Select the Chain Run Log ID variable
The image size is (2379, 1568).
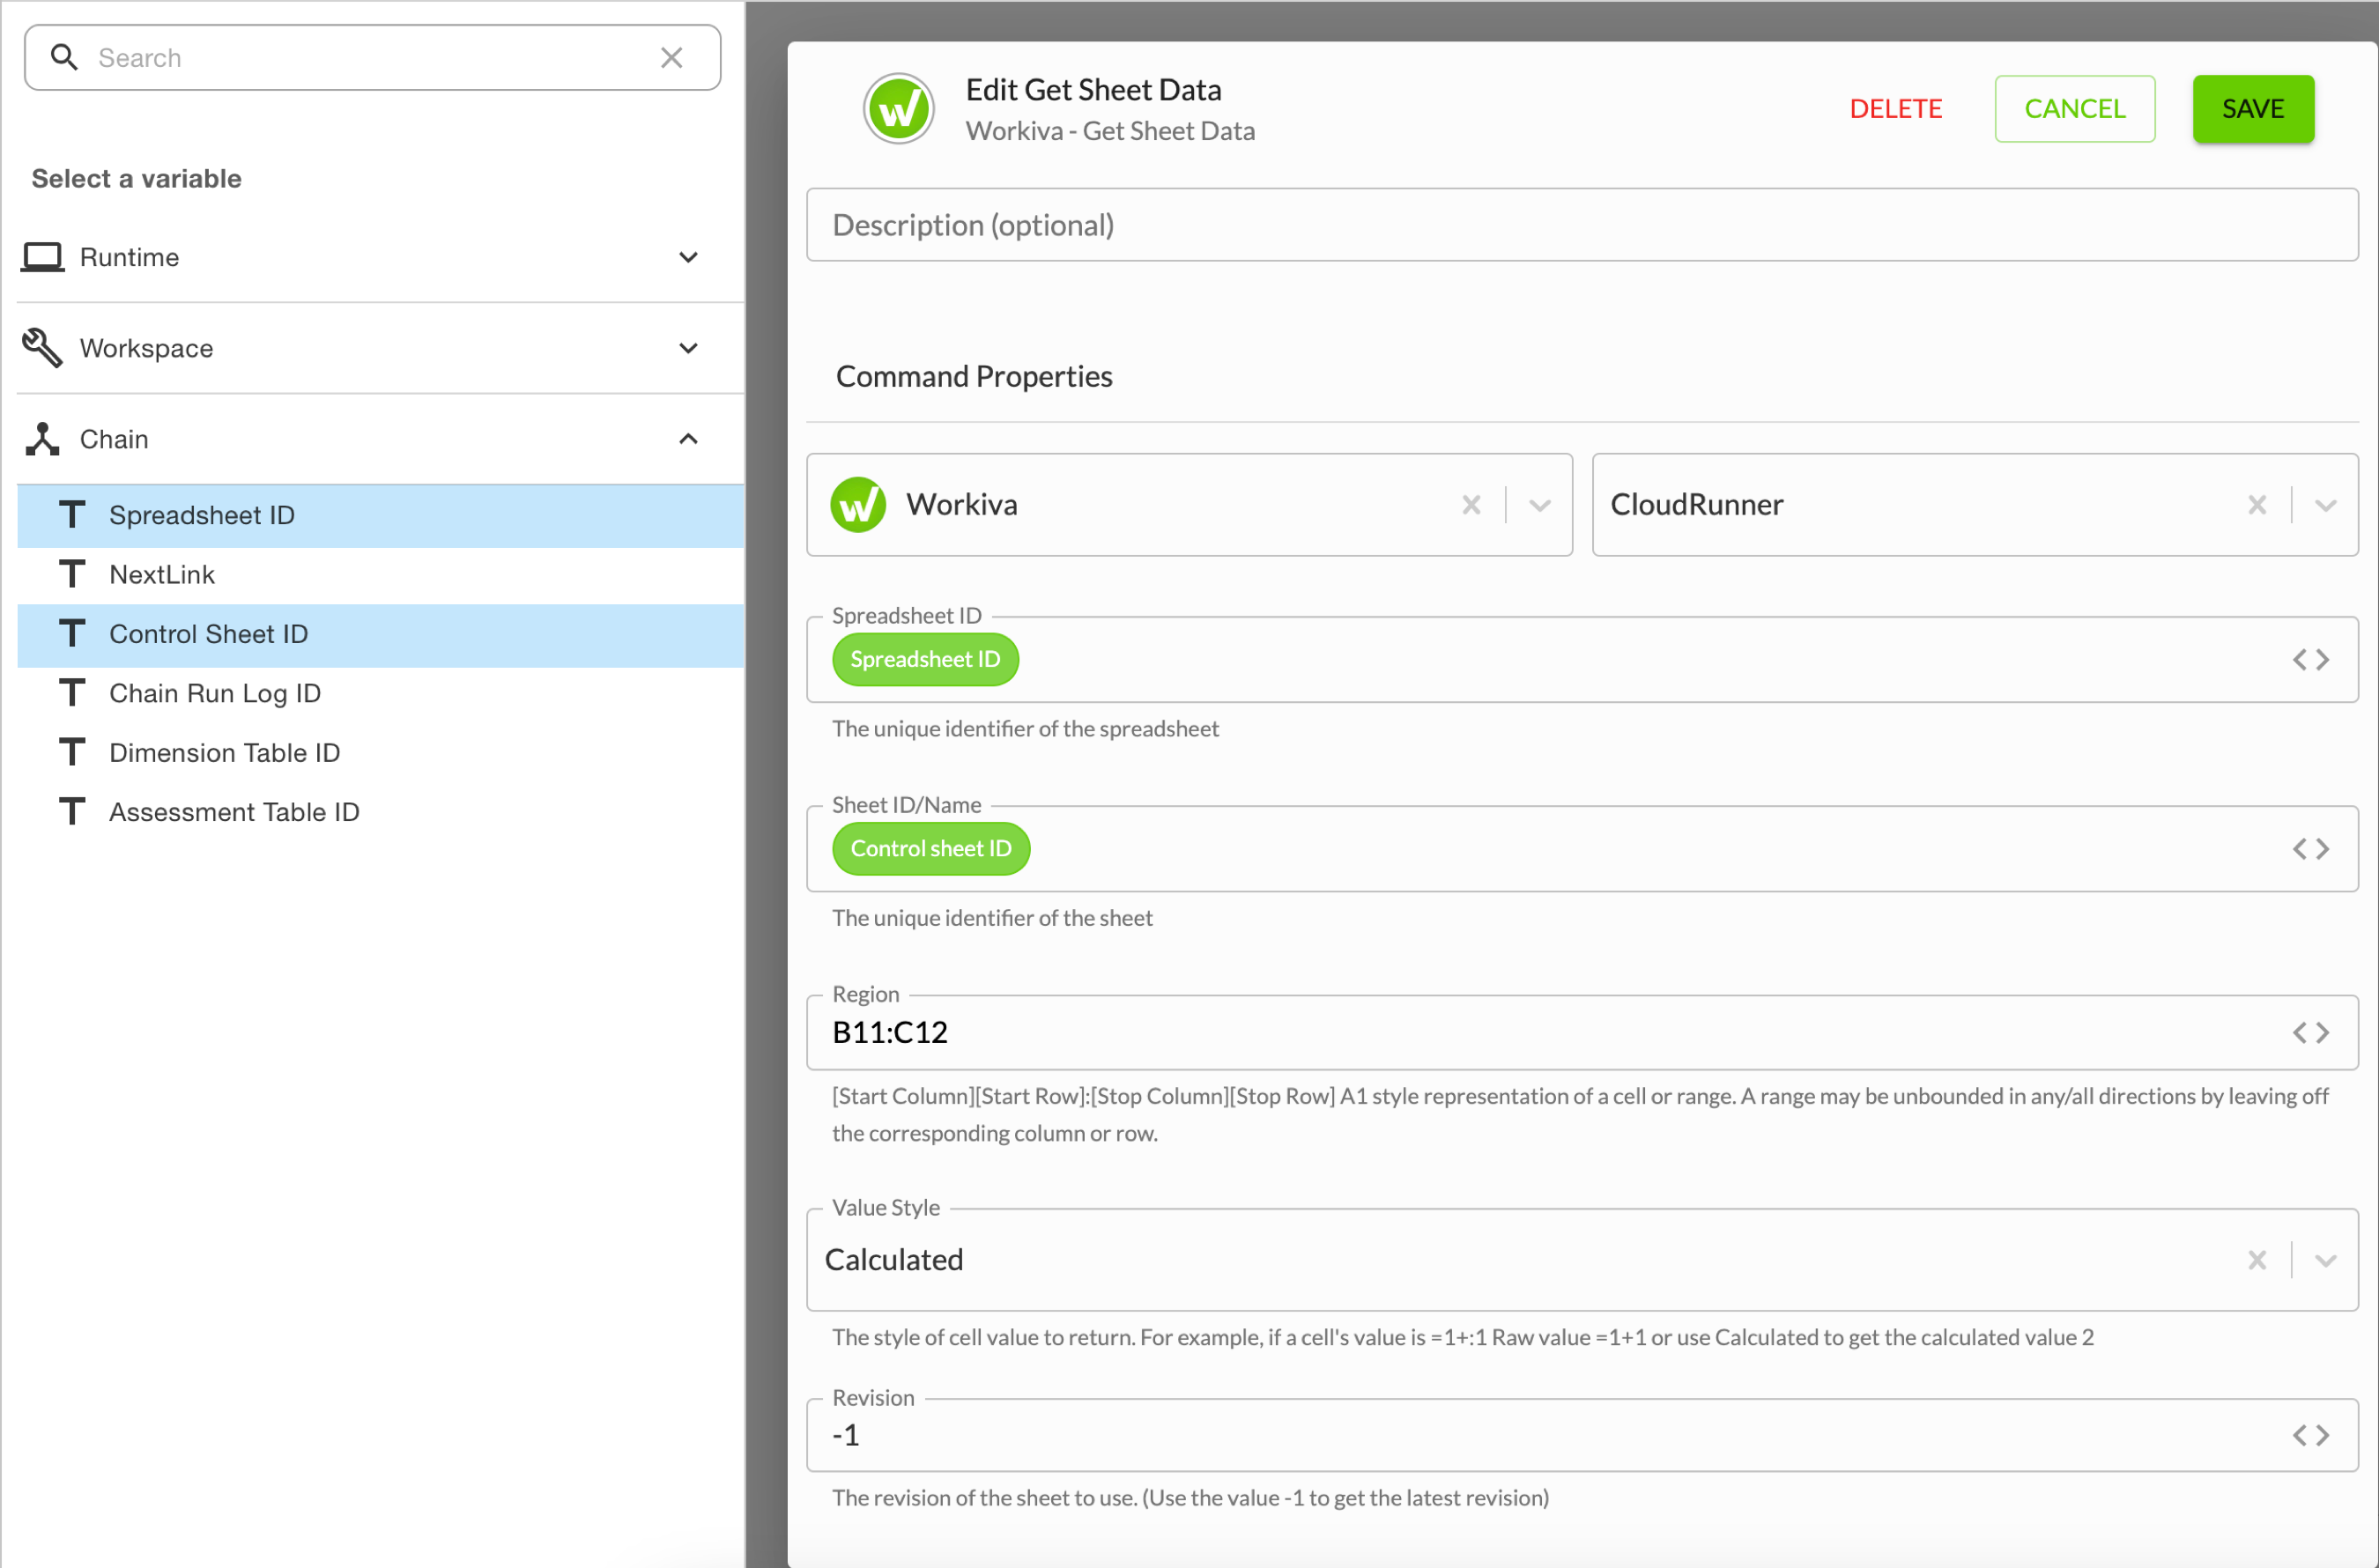tap(380, 693)
